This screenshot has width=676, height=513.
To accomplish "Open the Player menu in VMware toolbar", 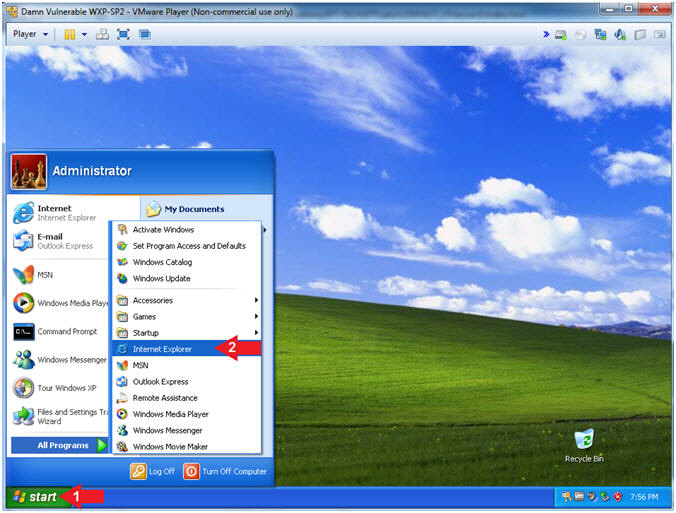I will point(30,34).
